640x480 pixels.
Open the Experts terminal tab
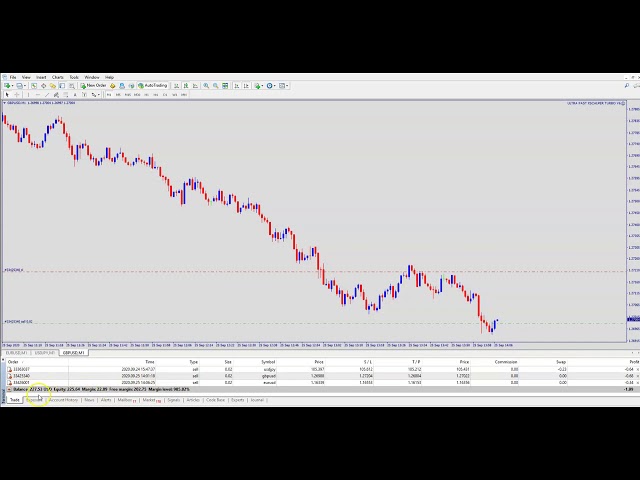[x=238, y=400]
